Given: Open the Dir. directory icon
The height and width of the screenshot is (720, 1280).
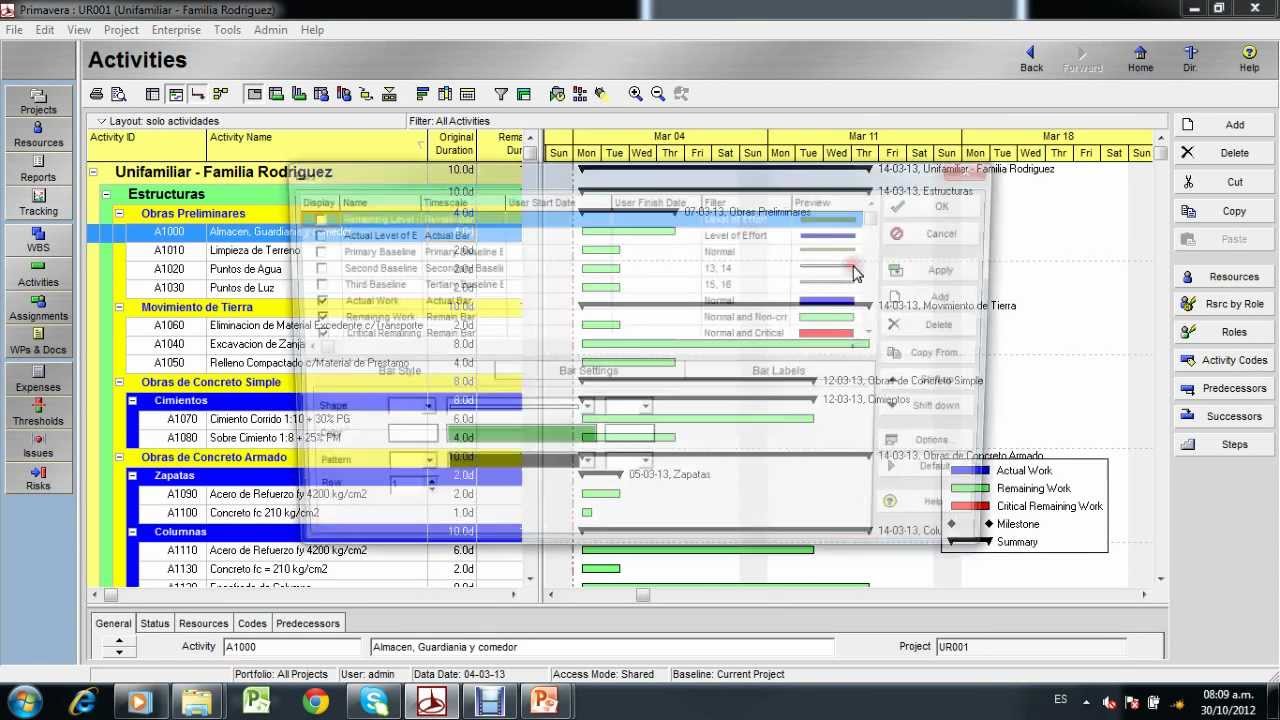Looking at the screenshot, I should click(x=1190, y=59).
